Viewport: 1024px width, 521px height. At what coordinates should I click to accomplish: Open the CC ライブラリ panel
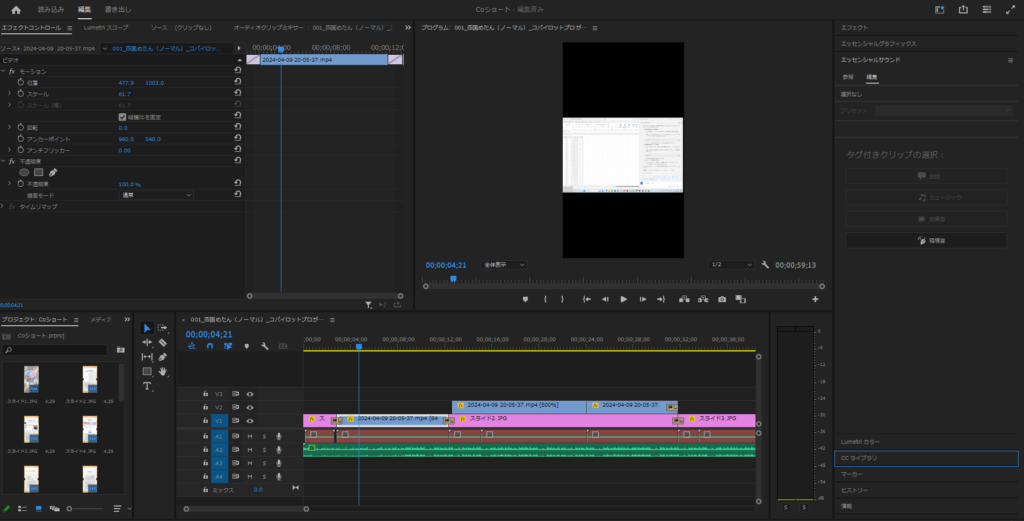859,458
